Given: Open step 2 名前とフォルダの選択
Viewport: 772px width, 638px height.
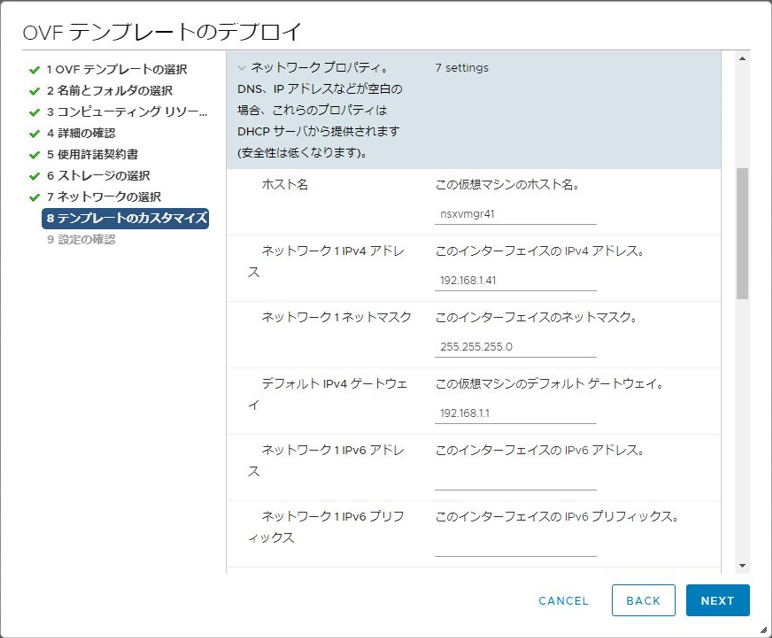Looking at the screenshot, I should coord(110,91).
